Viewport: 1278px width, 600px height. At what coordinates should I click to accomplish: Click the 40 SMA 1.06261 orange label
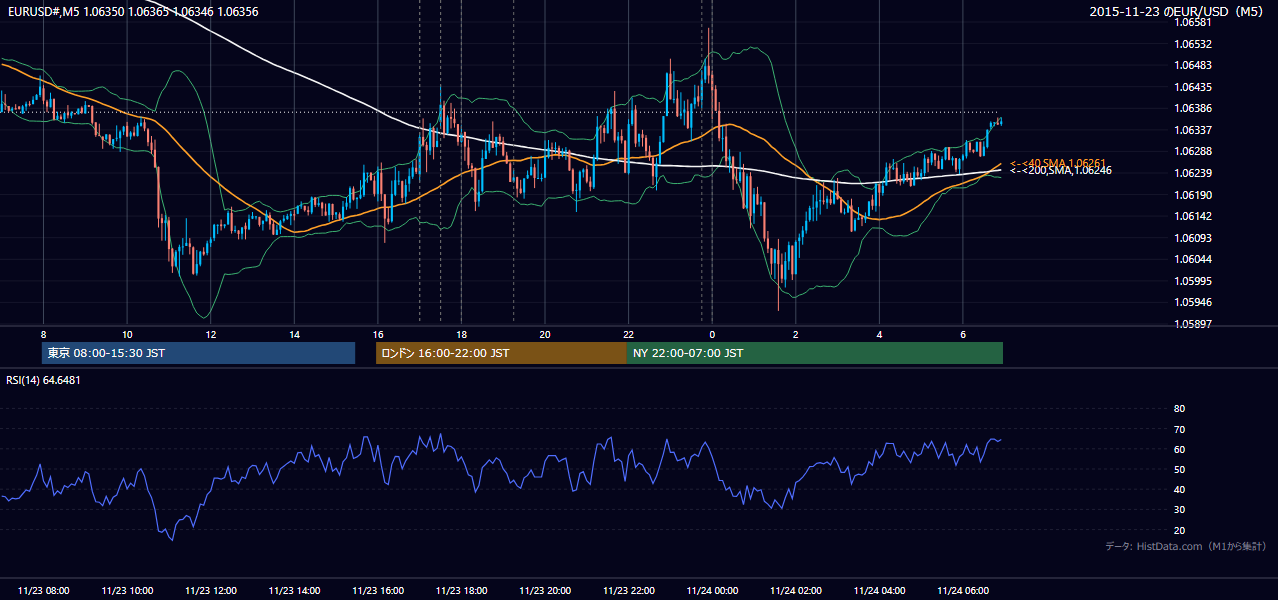1057,162
